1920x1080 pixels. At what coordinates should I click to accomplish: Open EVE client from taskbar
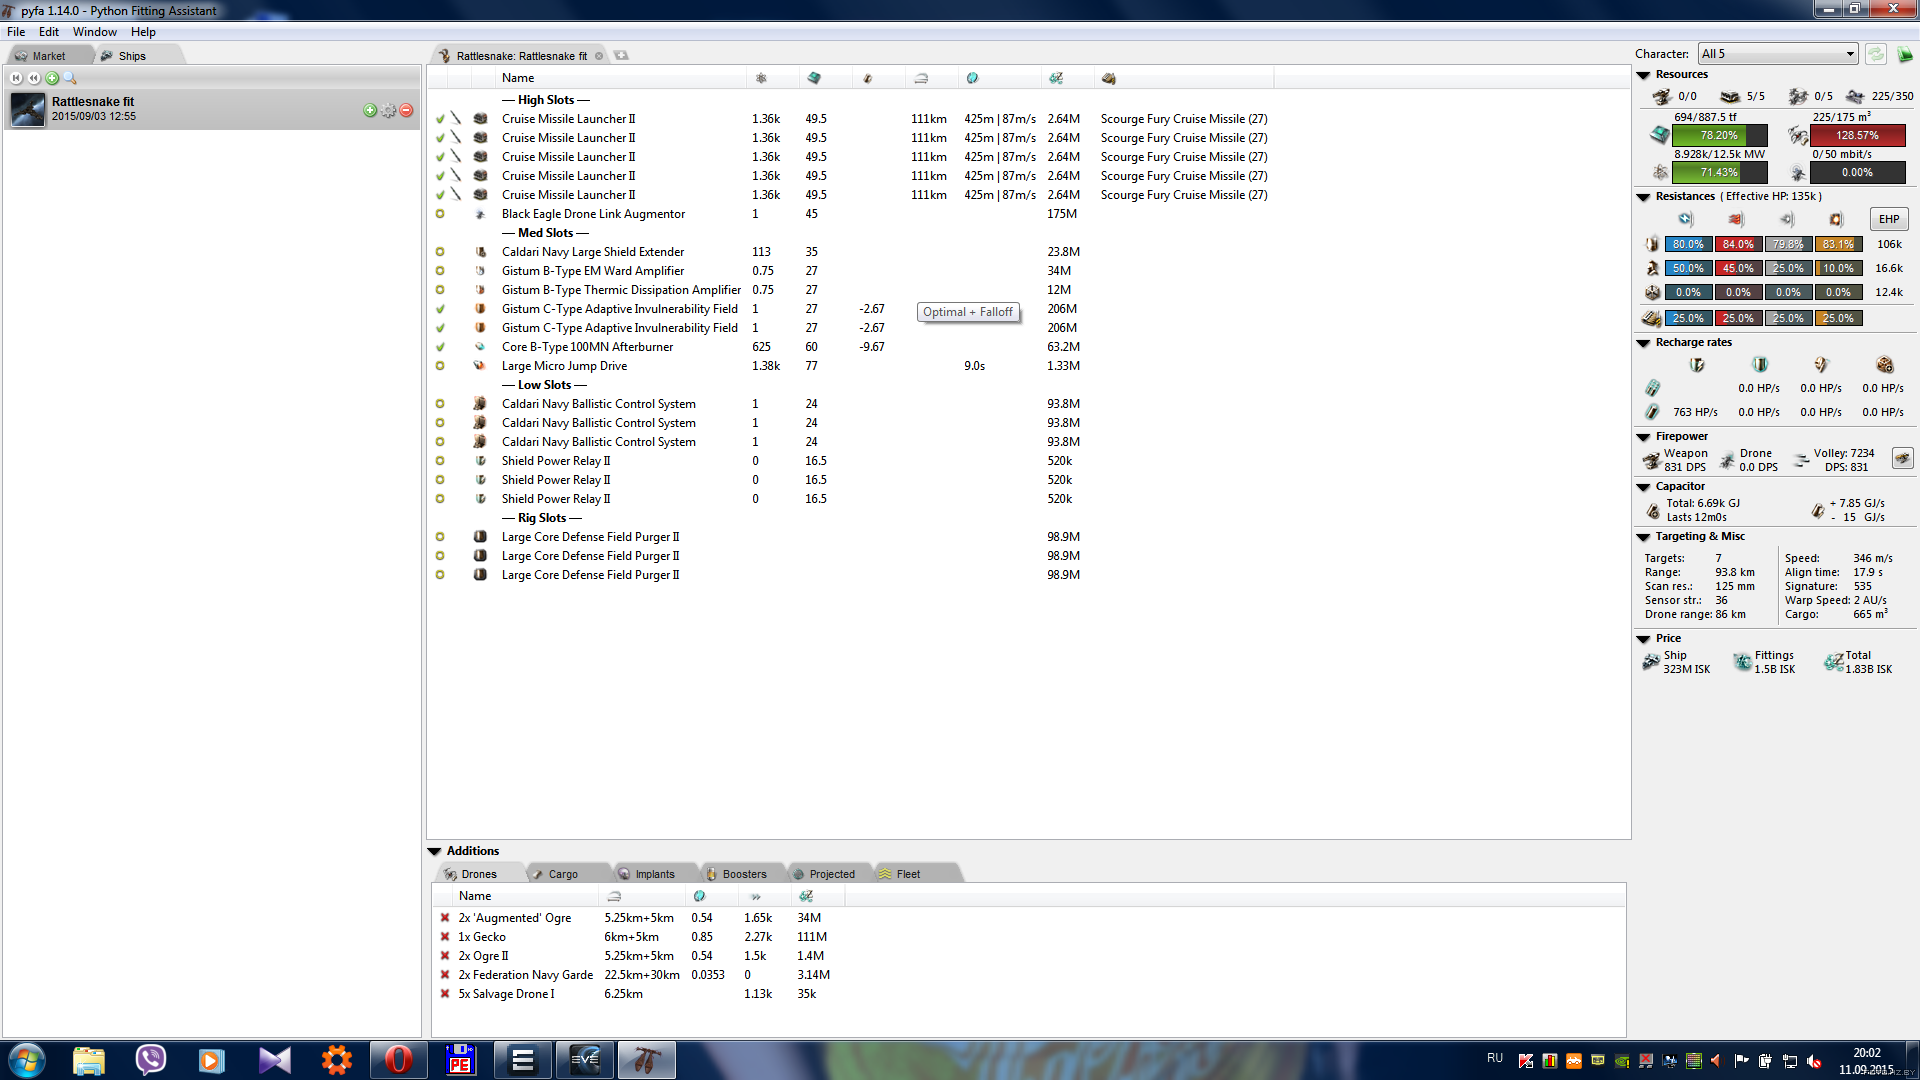pyautogui.click(x=585, y=1060)
